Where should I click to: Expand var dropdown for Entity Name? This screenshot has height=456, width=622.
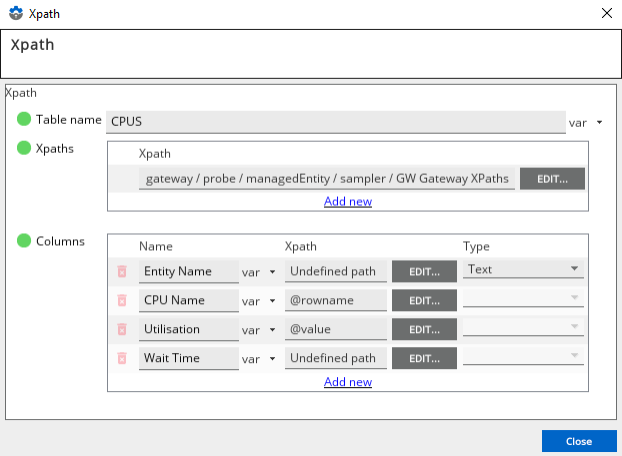[x=258, y=272]
